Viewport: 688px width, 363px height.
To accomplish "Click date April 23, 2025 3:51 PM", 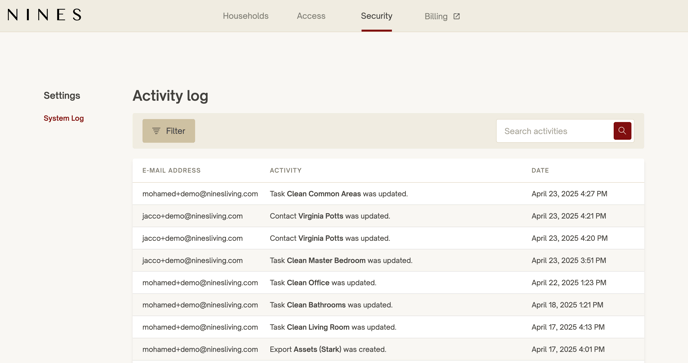I will click(x=569, y=260).
